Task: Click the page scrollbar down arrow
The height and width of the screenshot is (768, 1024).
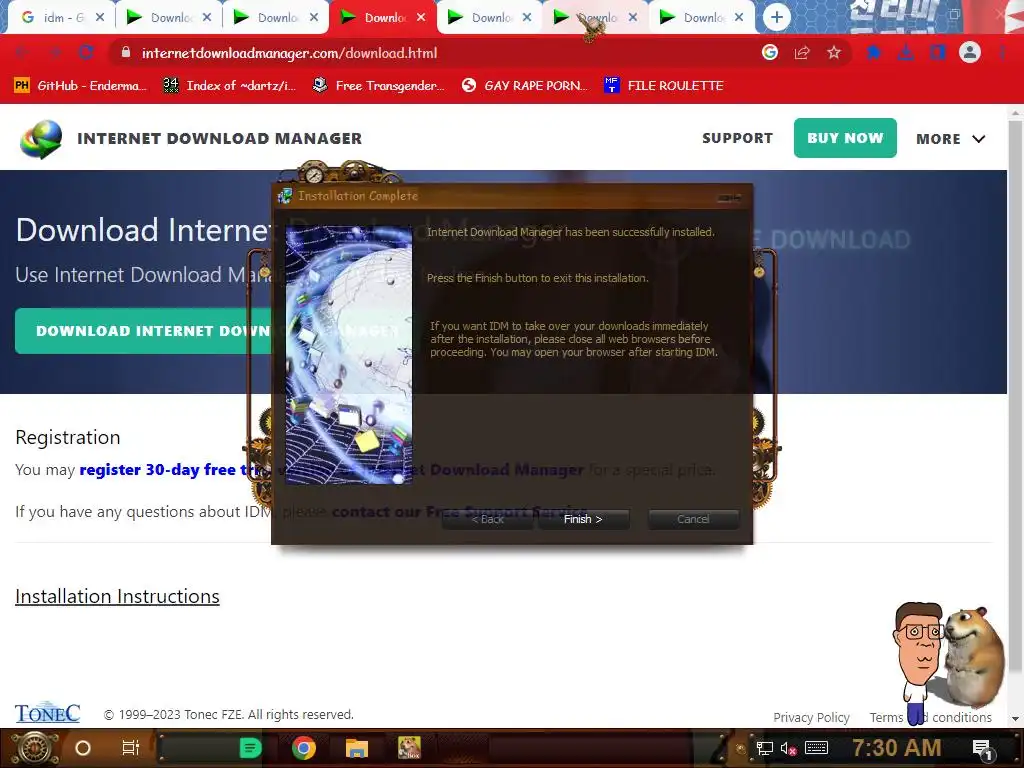Action: [x=1016, y=719]
